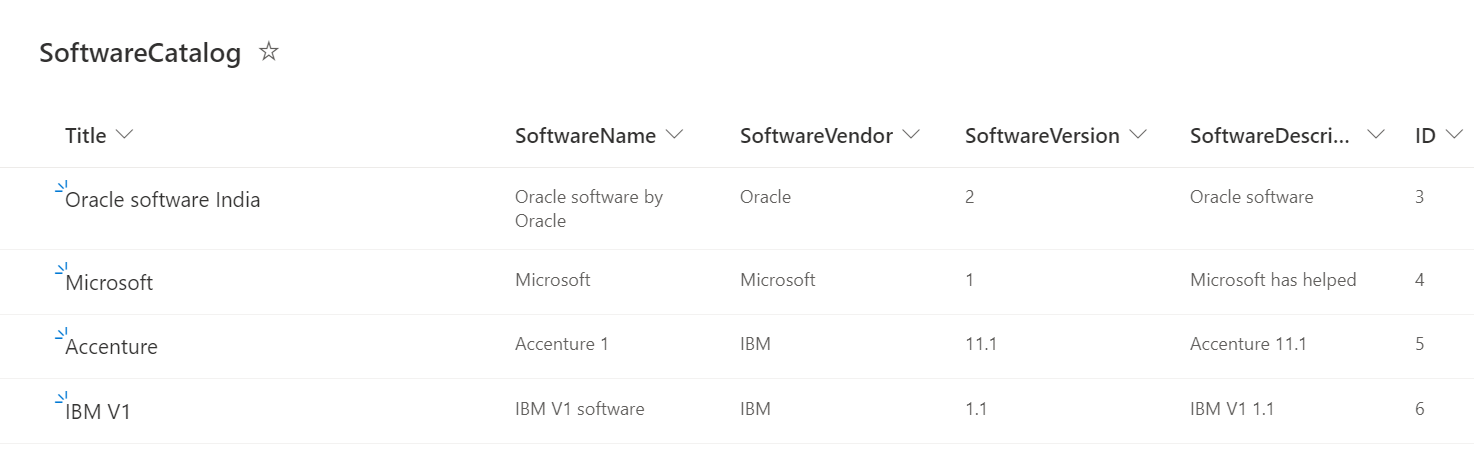Viewport: 1474px width, 475px height.
Task: Select the 'Oracle software by Oracle' cell
Action: click(x=589, y=209)
